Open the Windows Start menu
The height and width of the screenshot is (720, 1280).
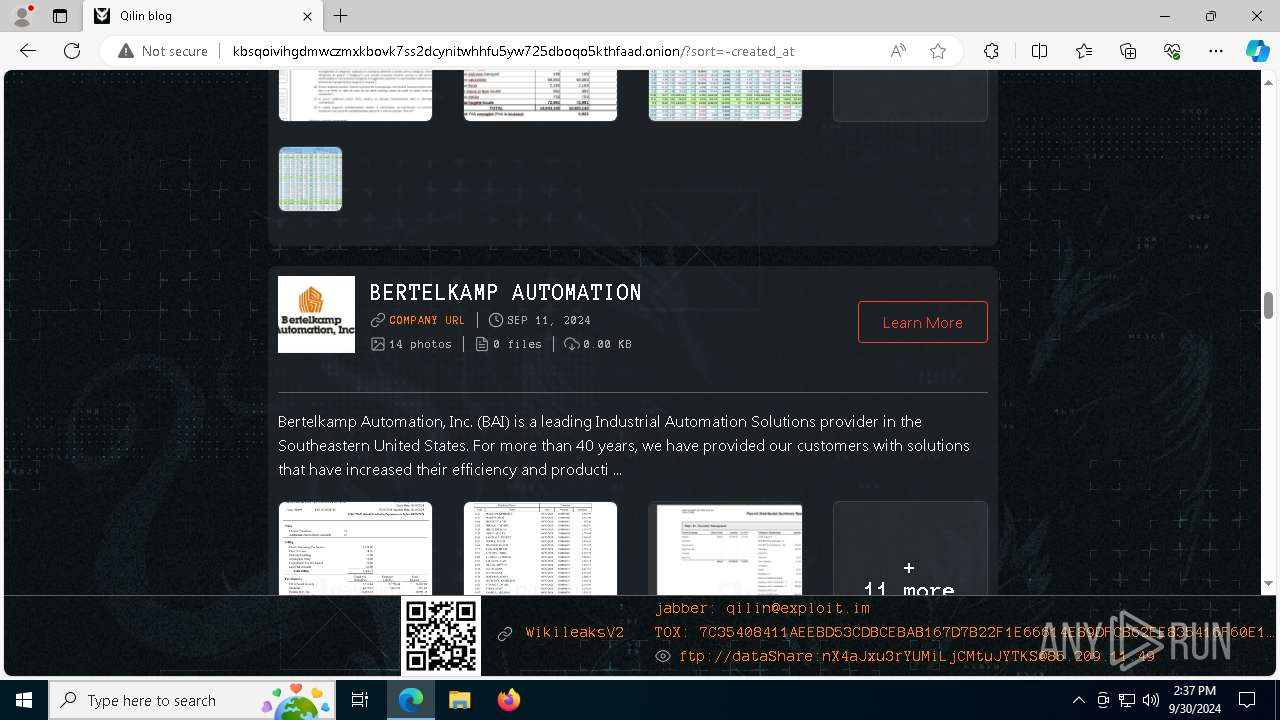tap(24, 700)
